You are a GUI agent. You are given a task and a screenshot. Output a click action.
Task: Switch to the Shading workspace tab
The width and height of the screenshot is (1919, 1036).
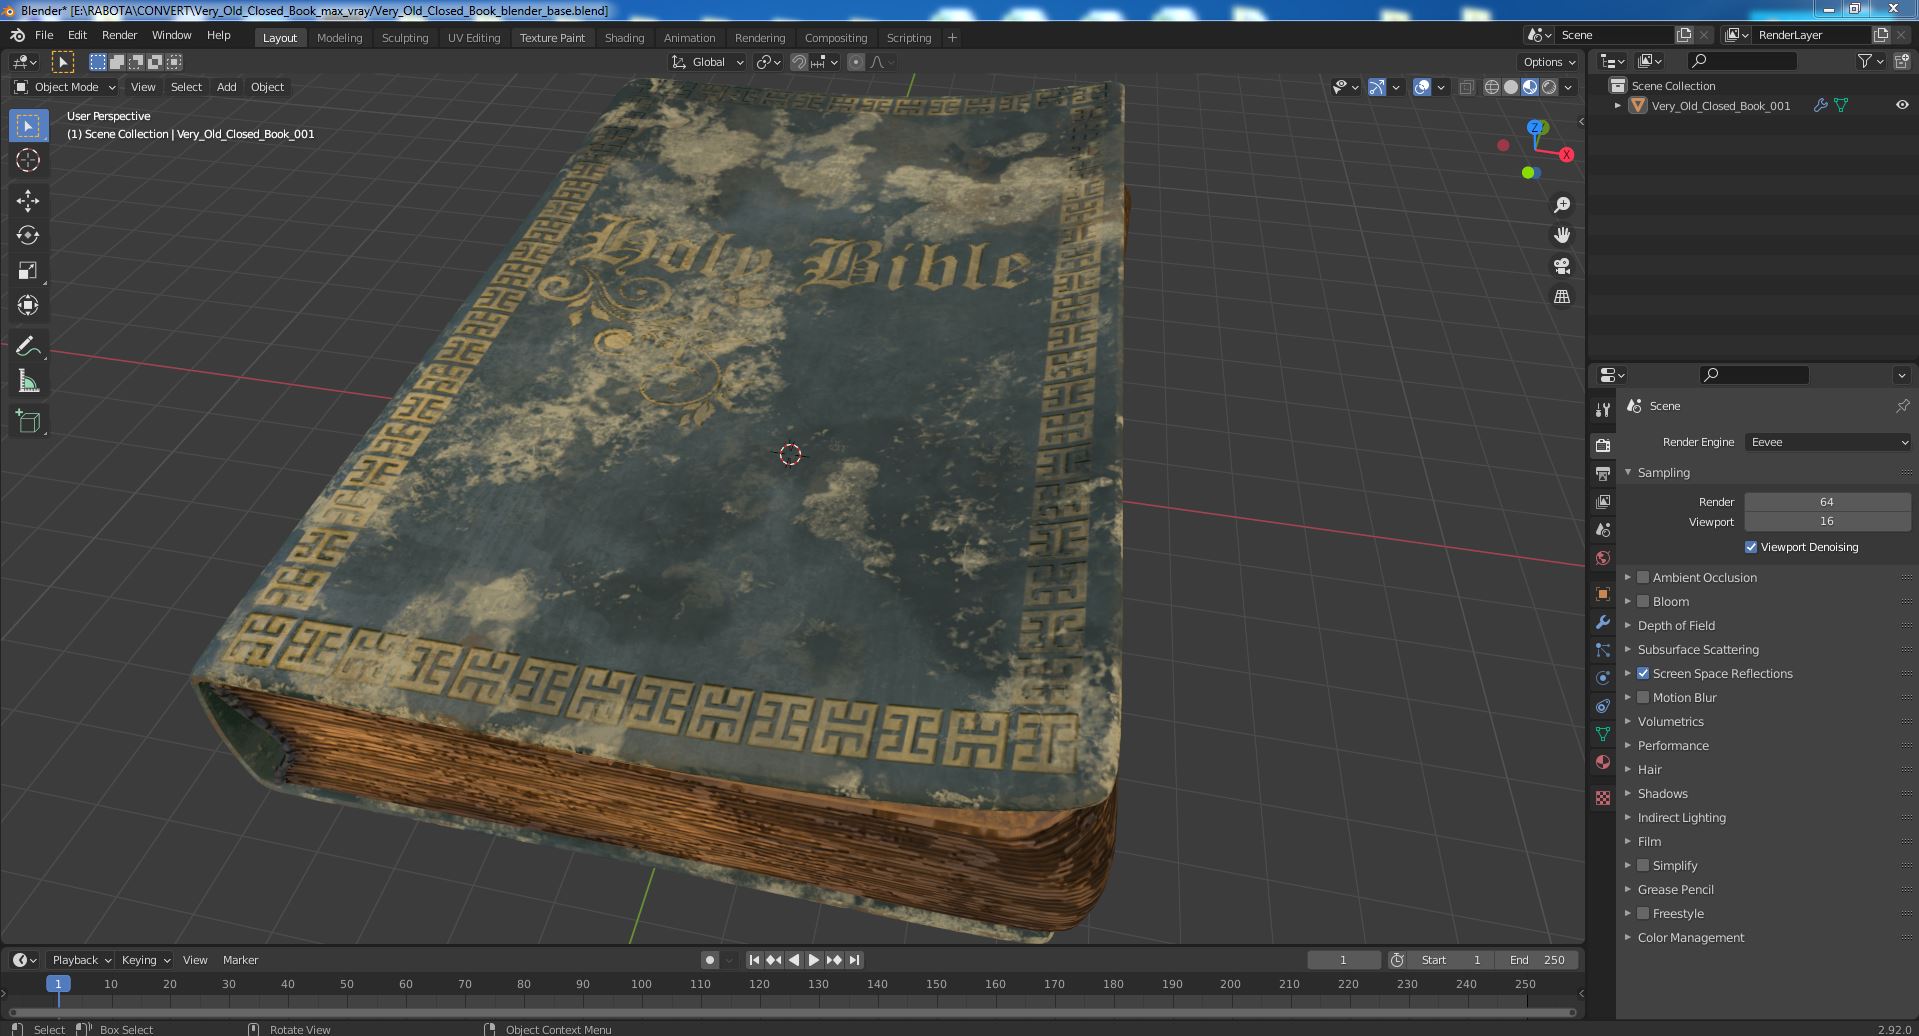click(624, 38)
